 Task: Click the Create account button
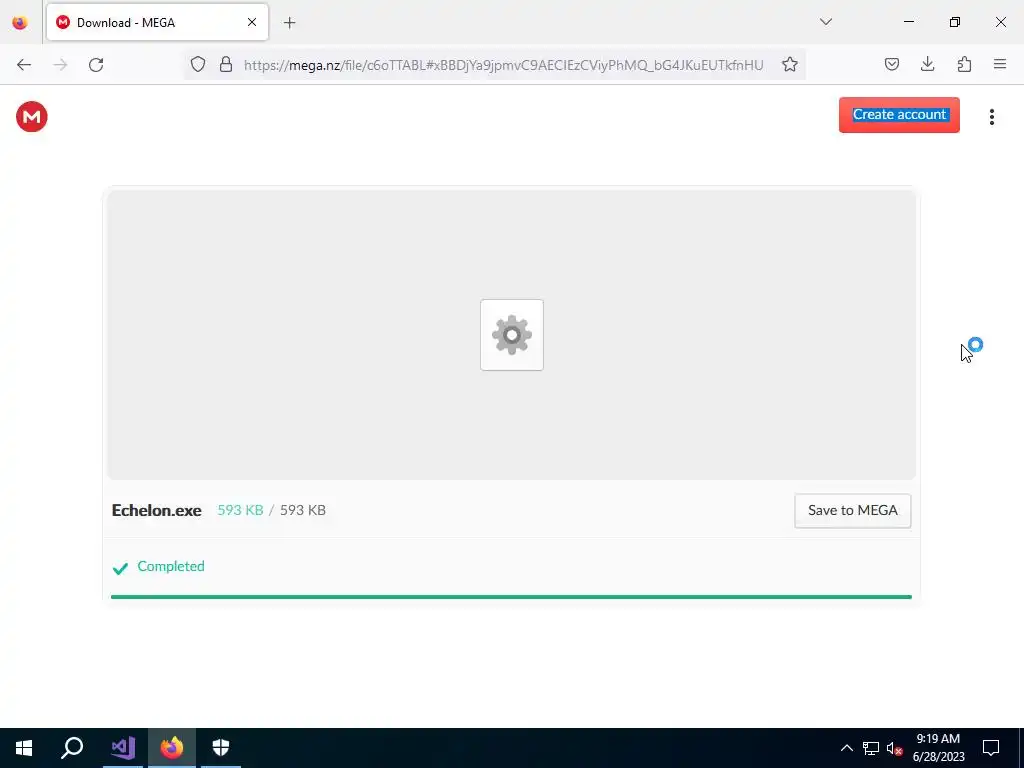(899, 114)
